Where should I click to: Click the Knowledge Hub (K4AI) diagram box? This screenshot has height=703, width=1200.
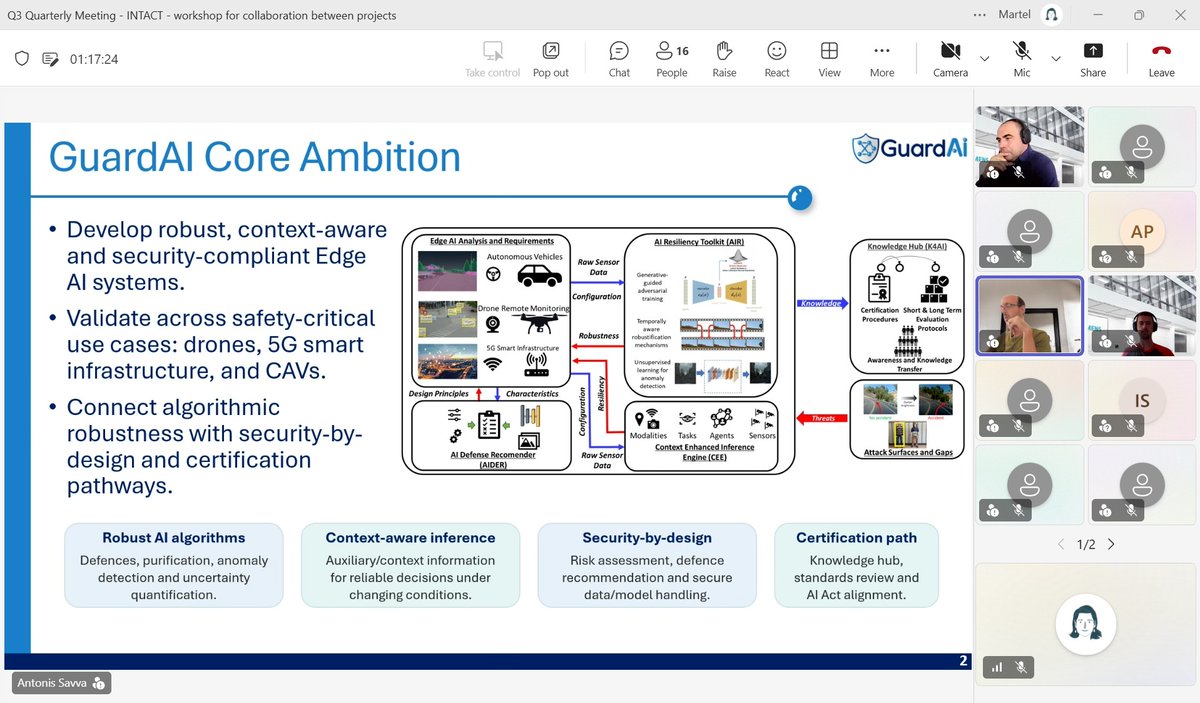(x=905, y=305)
